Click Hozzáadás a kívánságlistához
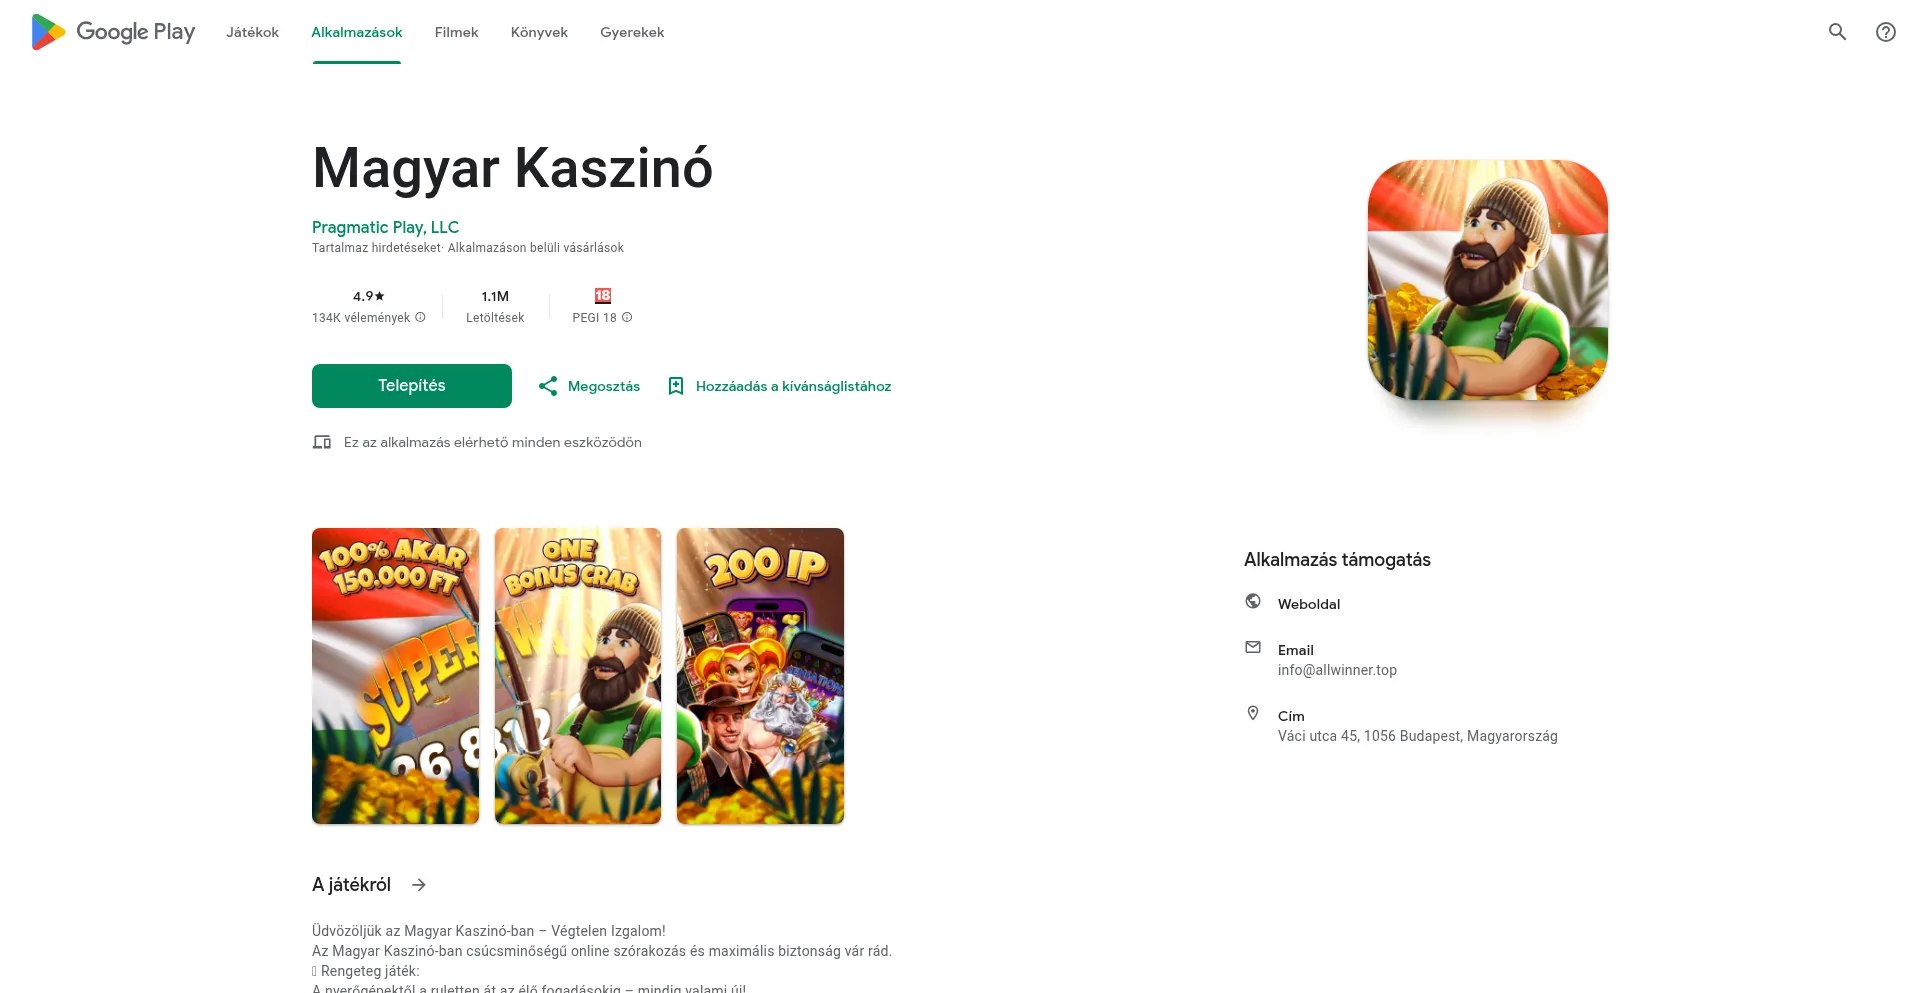The height and width of the screenshot is (993, 1920). tap(793, 386)
